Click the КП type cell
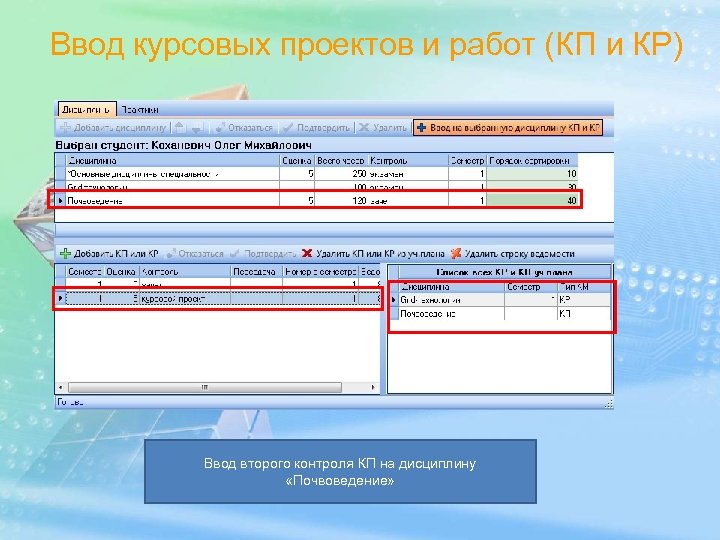The width and height of the screenshot is (720, 540). point(584,314)
